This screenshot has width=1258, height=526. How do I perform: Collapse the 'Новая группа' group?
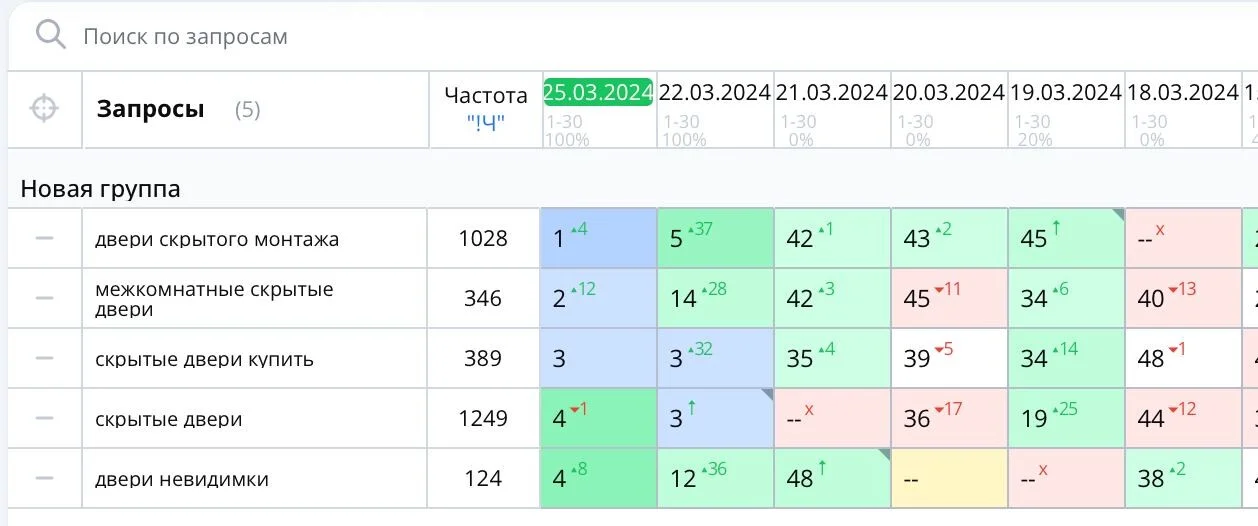(100, 189)
